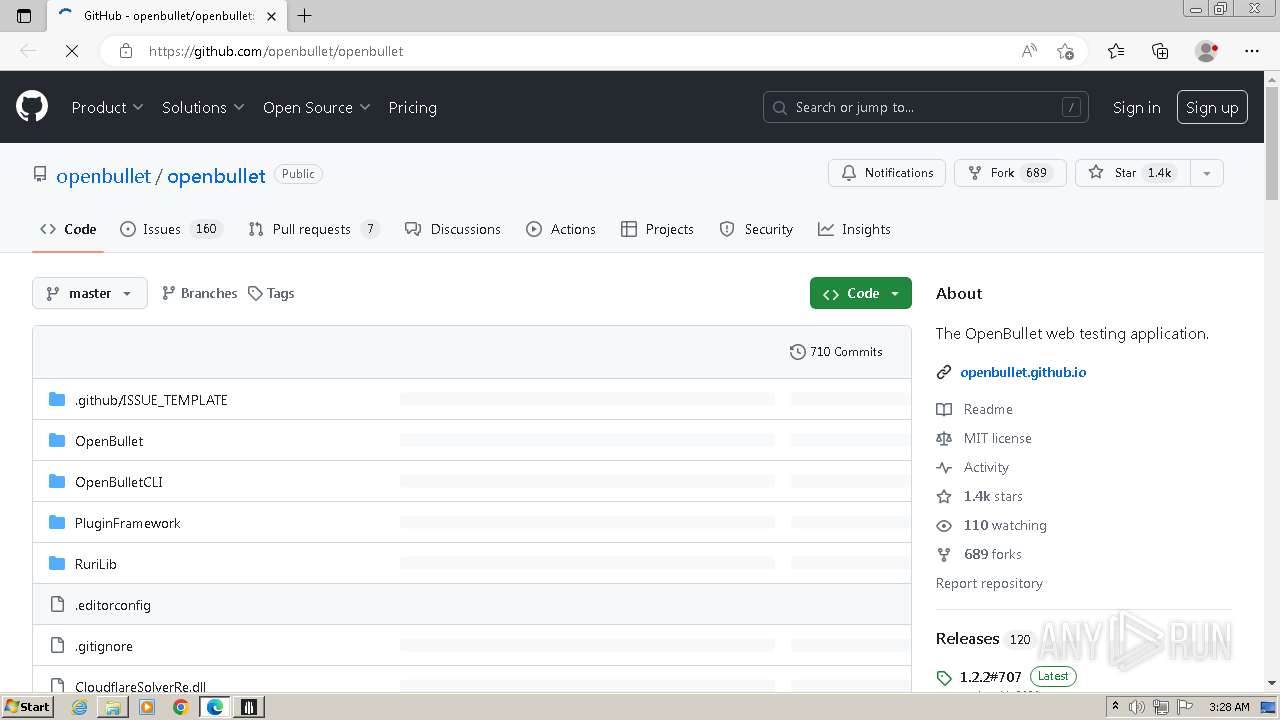Click the address bar URL
Viewport: 1280px width, 720px height.
click(x=276, y=51)
